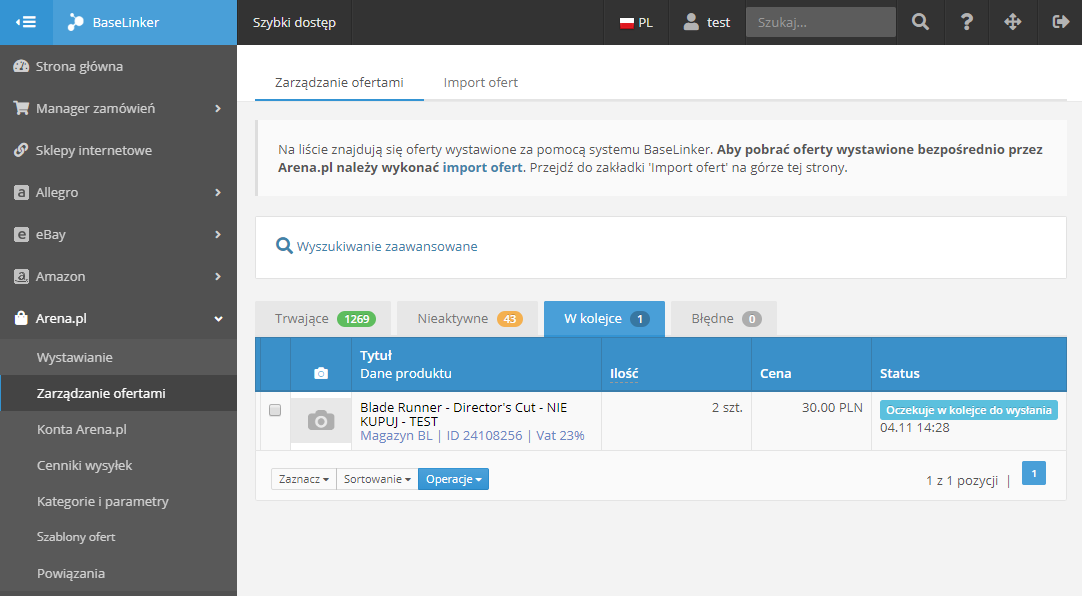Open the PL language selector
Image resolution: width=1082 pixels, height=596 pixels.
pyautogui.click(x=636, y=23)
